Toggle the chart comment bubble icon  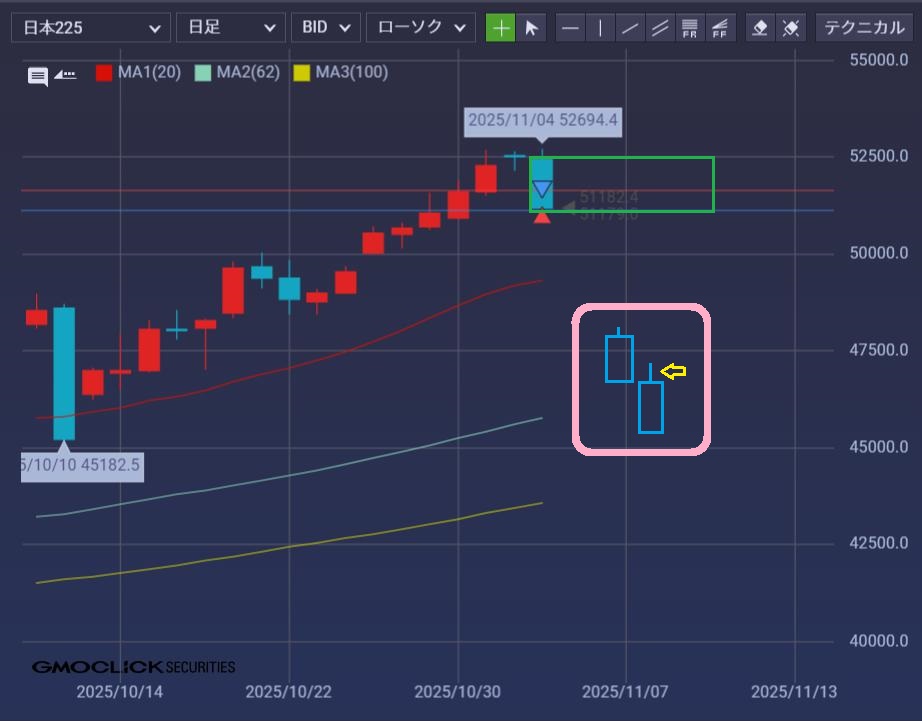tap(37, 76)
